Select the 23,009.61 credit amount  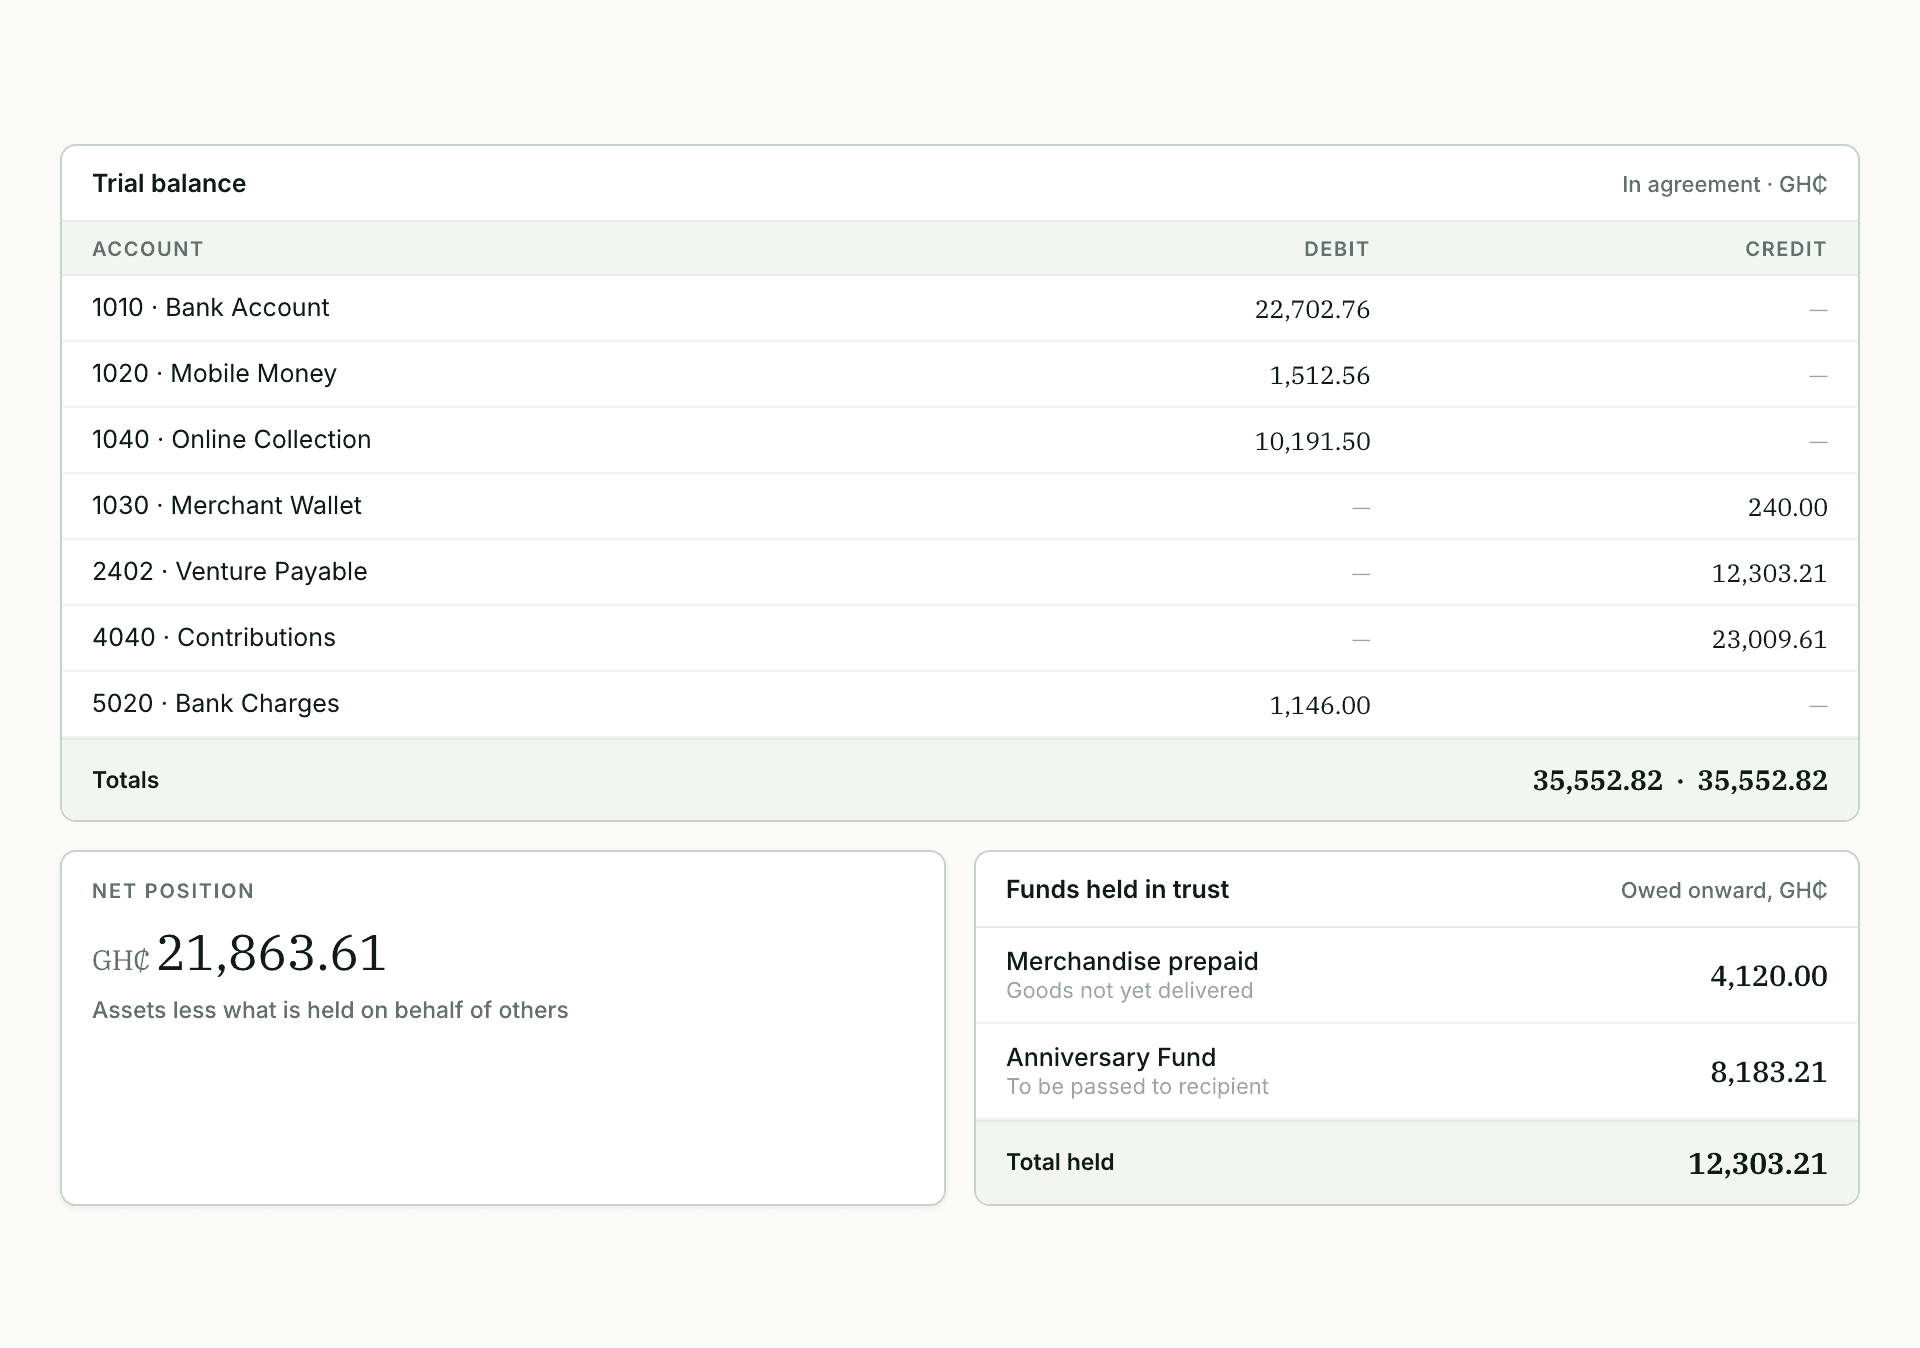click(1769, 640)
